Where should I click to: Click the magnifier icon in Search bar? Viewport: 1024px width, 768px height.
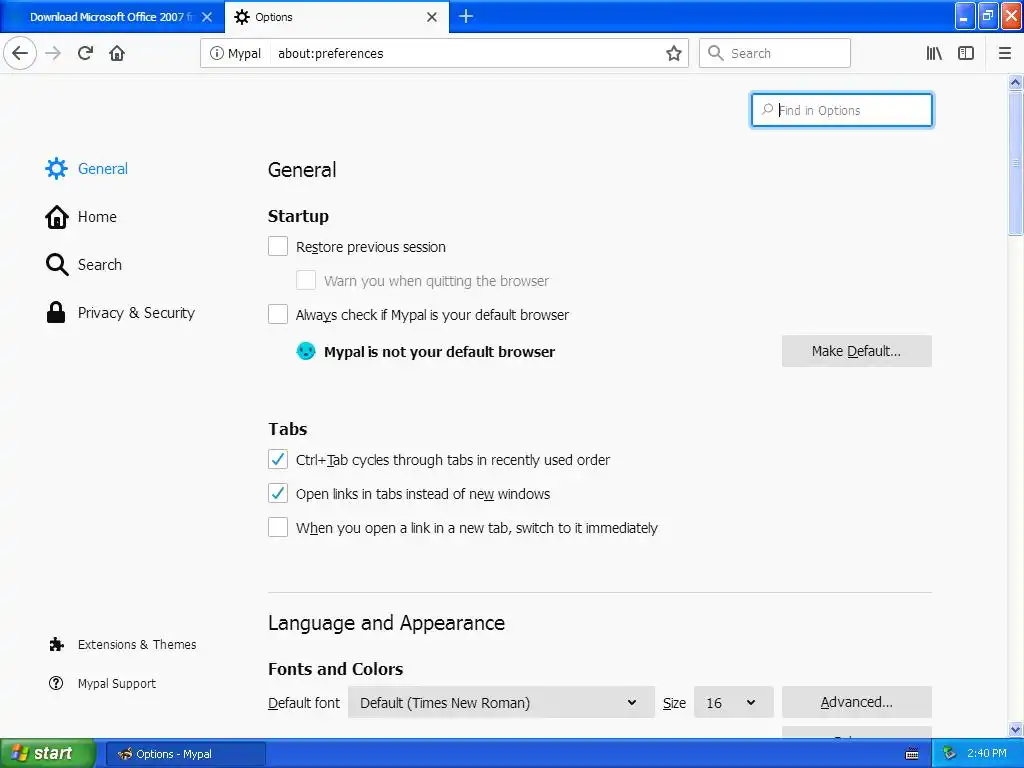point(716,53)
